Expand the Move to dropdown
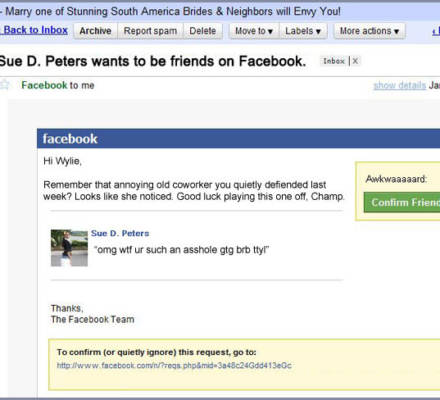 [x=254, y=31]
